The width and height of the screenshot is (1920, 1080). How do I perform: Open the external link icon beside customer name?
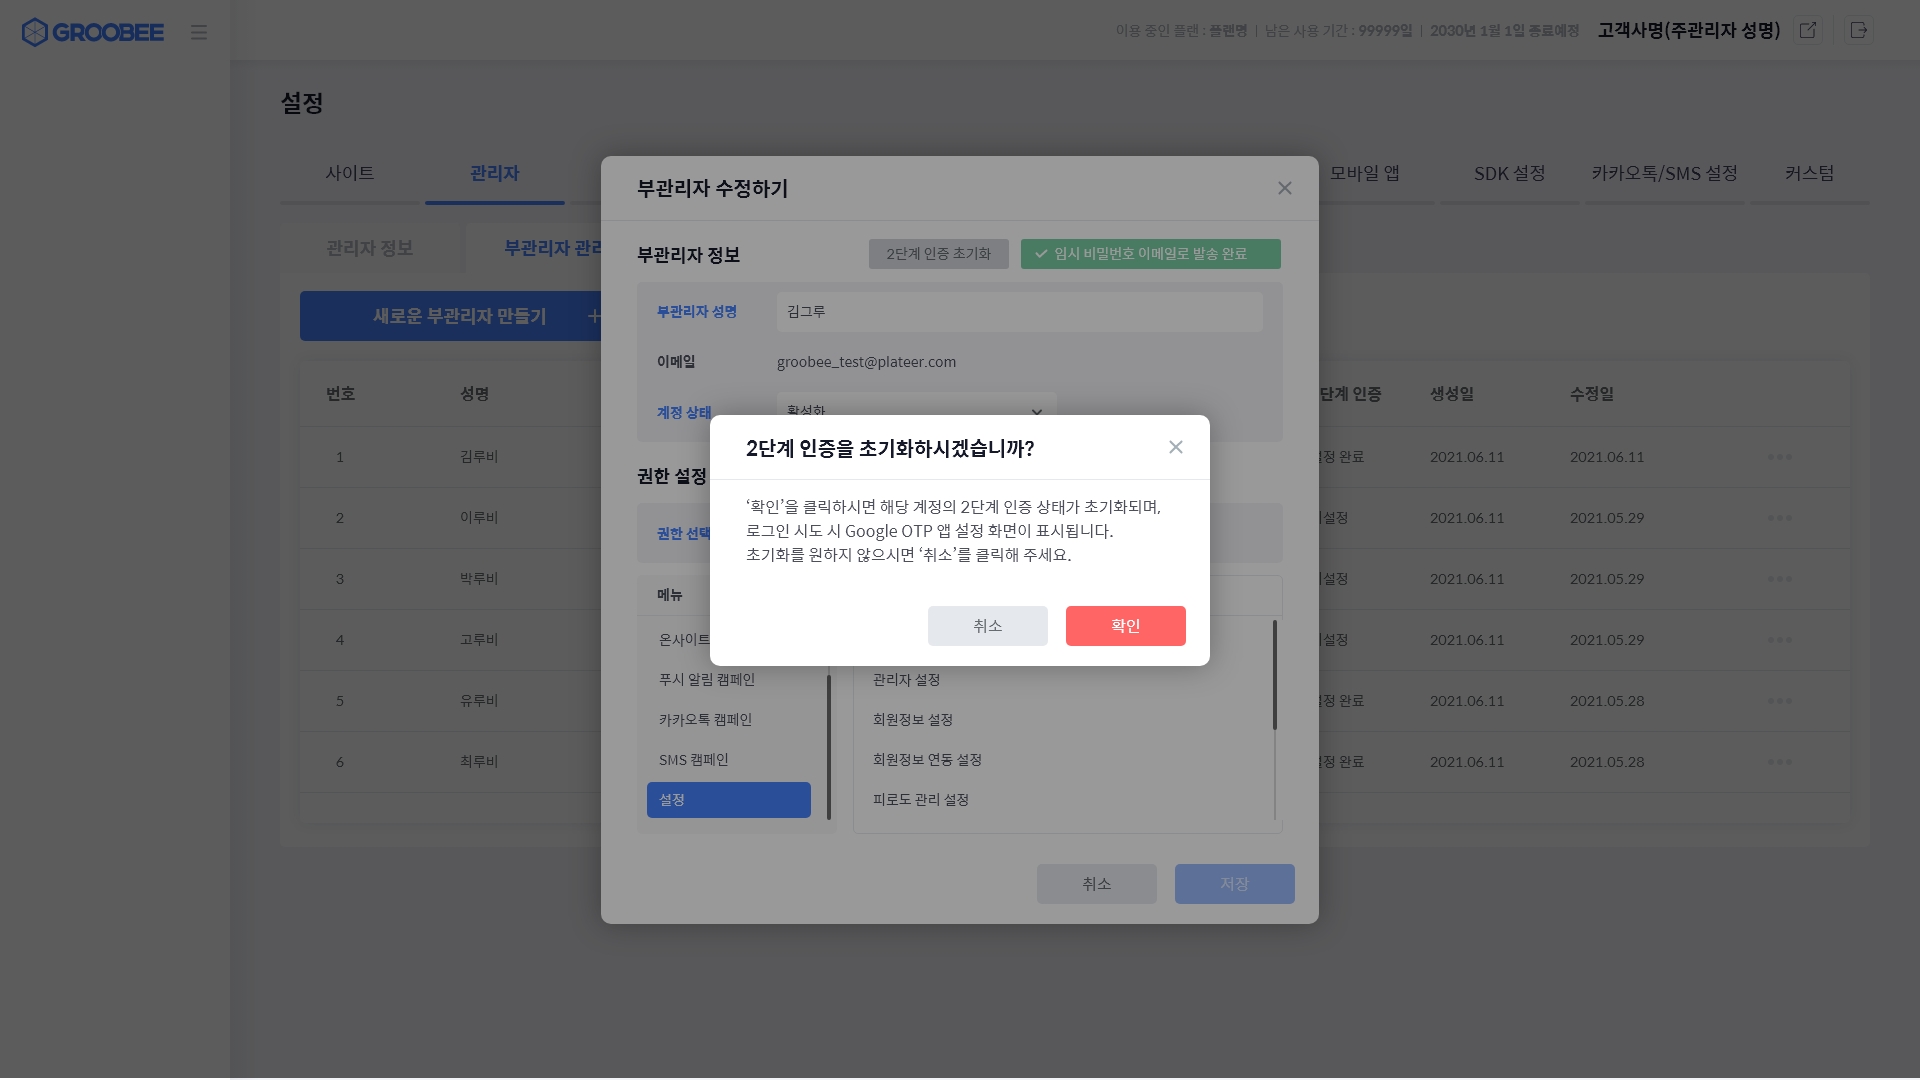pos(1807,30)
